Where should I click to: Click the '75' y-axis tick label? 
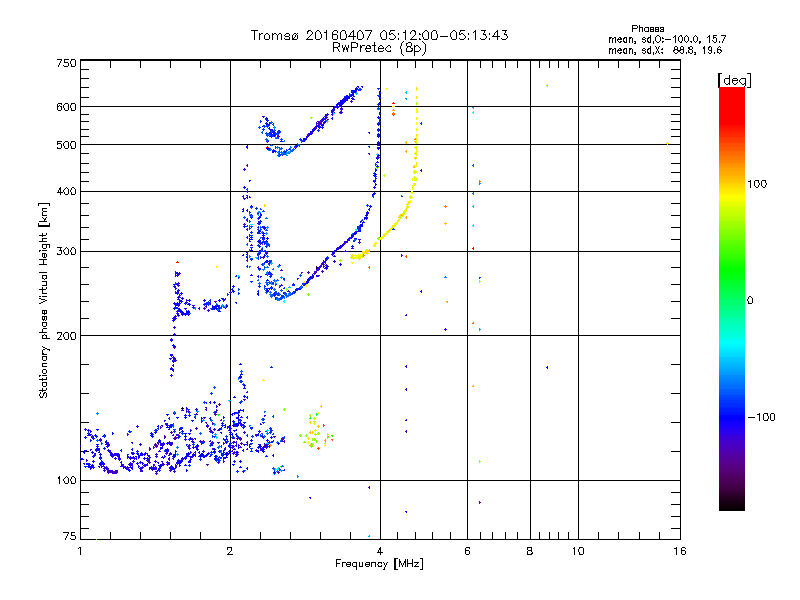click(x=70, y=536)
